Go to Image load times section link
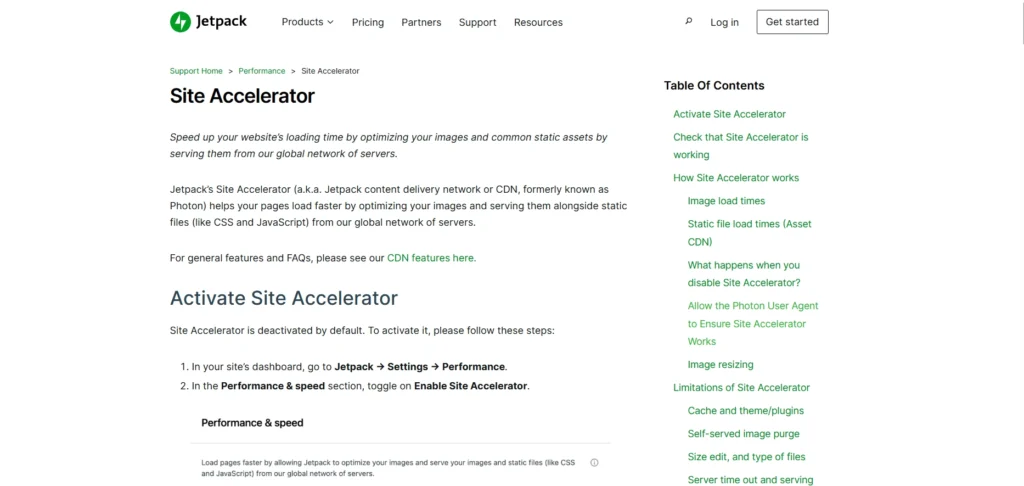 pyautogui.click(x=726, y=201)
